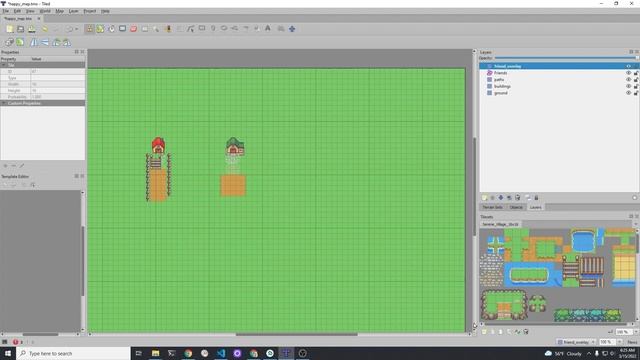
Task: Select the Stamp Brush tool
Action: click(x=89, y=29)
